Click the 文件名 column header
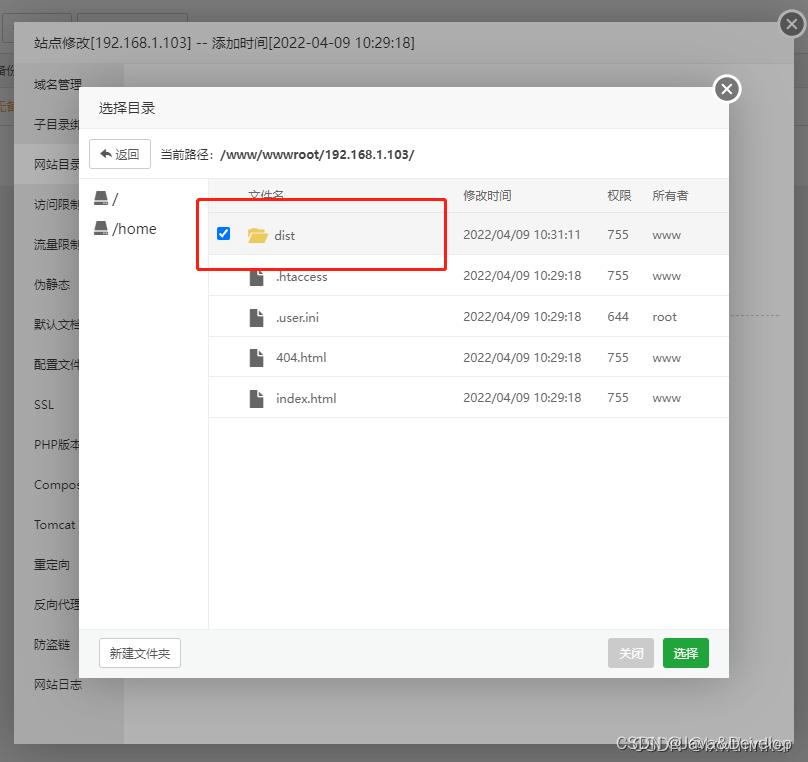The height and width of the screenshot is (762, 808). pyautogui.click(x=266, y=195)
